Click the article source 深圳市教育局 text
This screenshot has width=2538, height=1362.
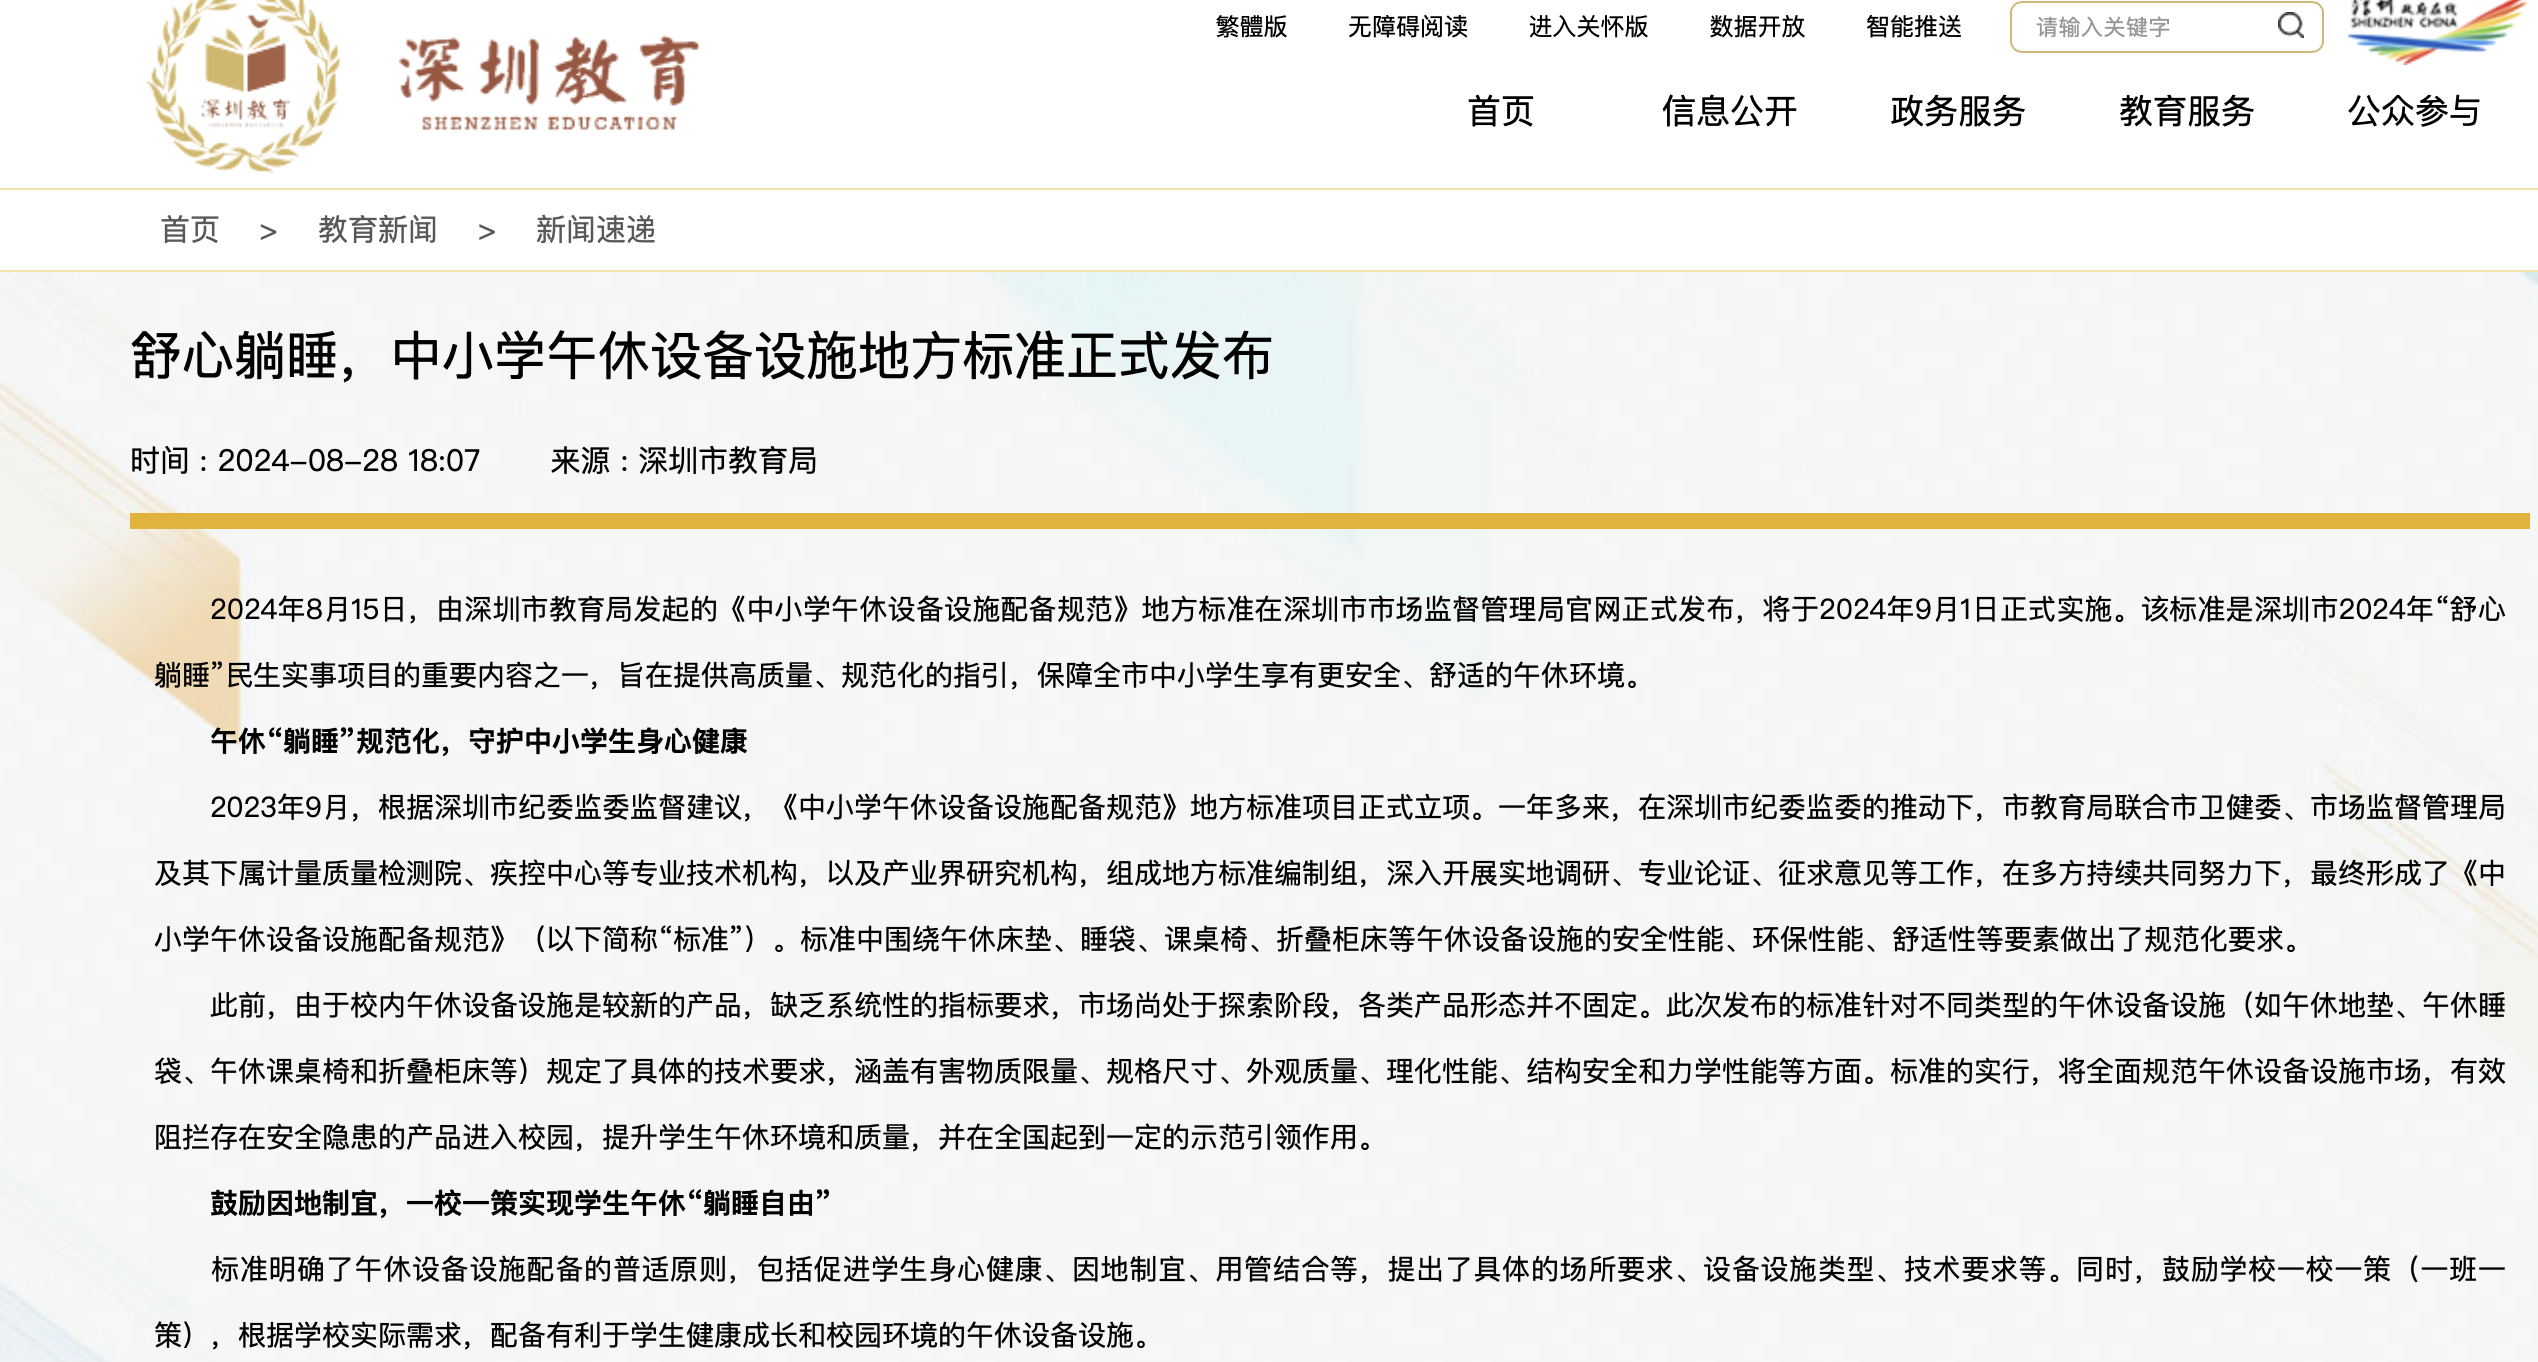click(727, 461)
